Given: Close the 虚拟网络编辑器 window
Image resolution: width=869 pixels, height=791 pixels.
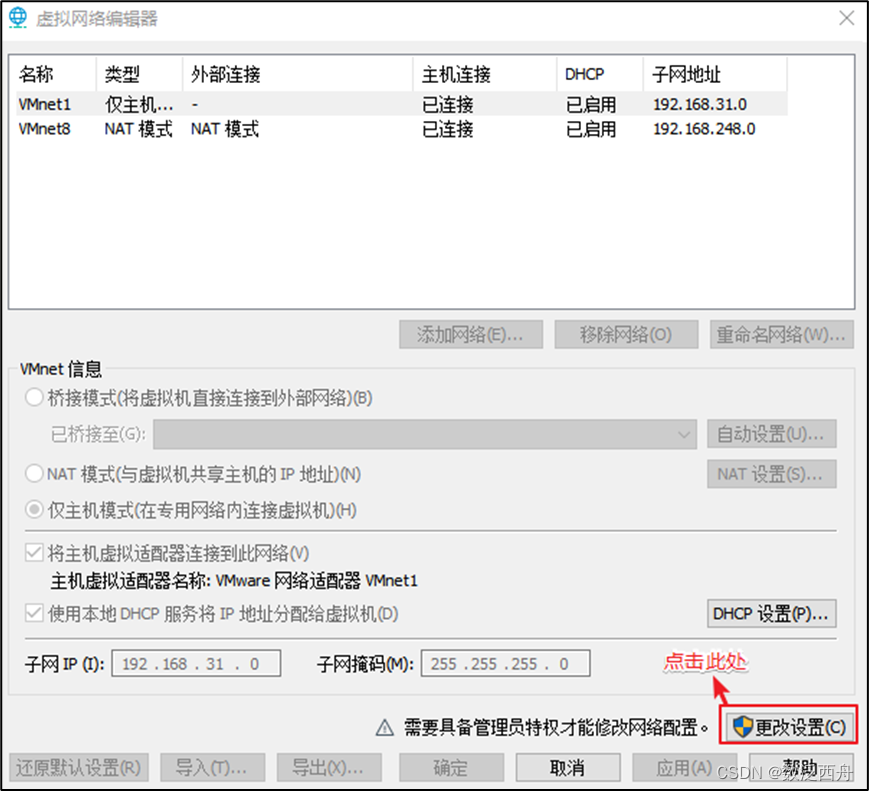Looking at the screenshot, I should tap(846, 18).
